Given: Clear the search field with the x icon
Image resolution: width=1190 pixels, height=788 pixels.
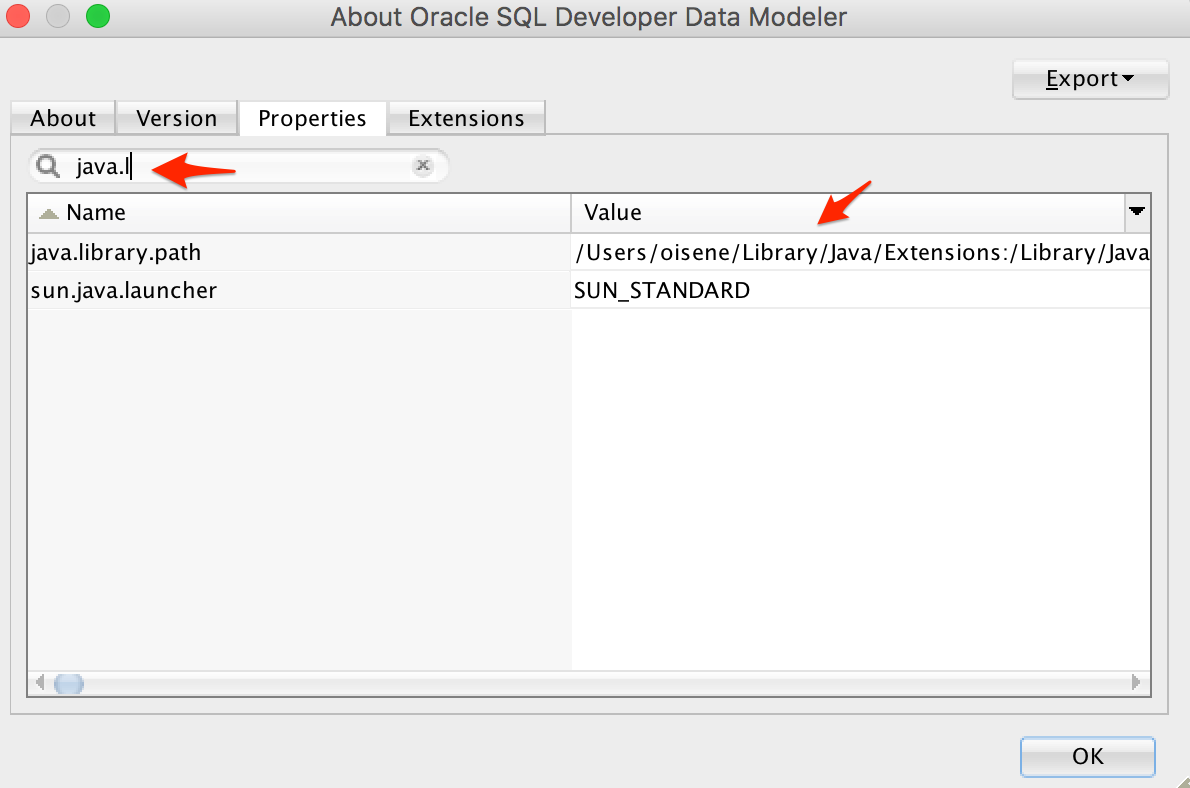Looking at the screenshot, I should 423,165.
